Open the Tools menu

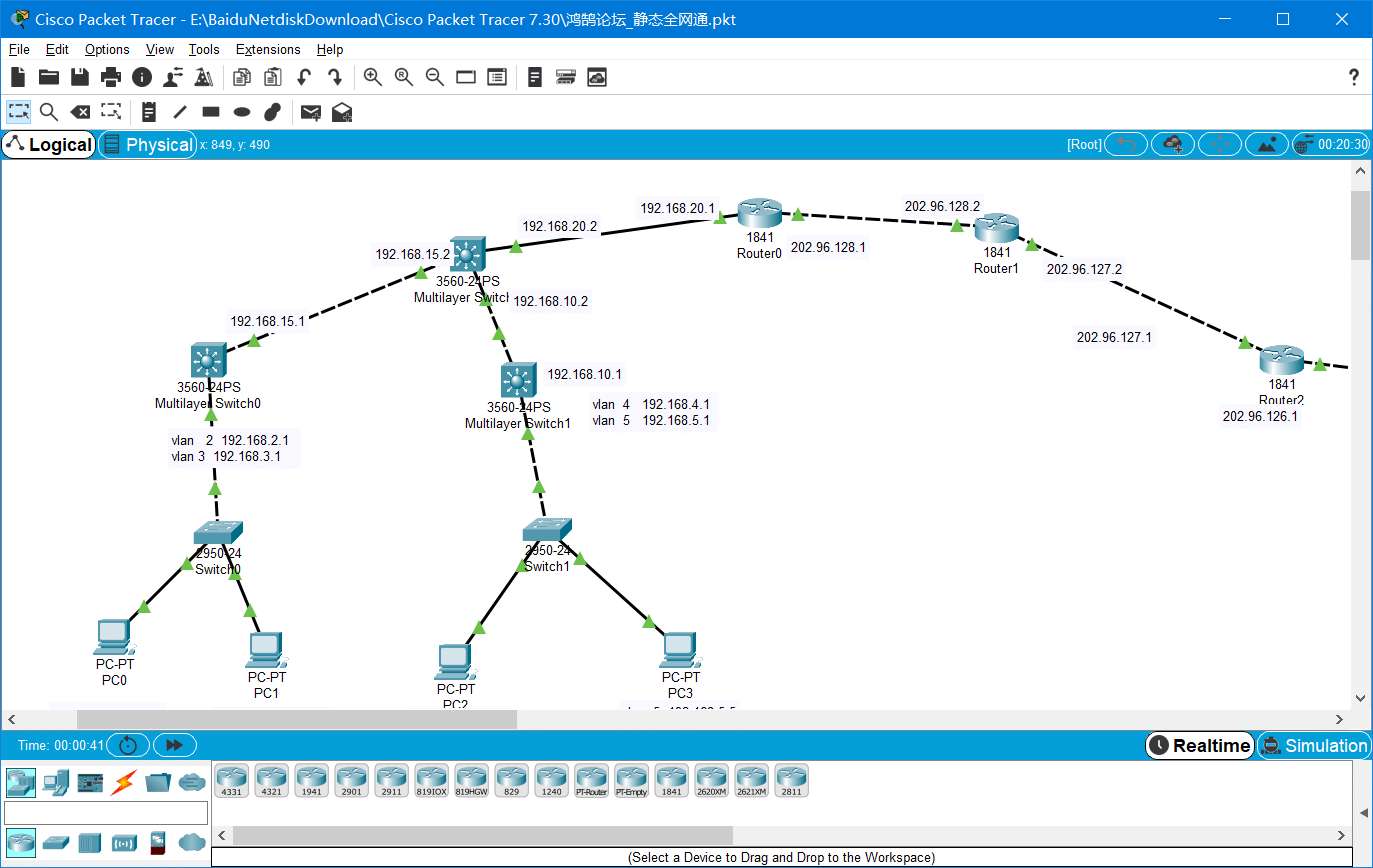pos(204,49)
